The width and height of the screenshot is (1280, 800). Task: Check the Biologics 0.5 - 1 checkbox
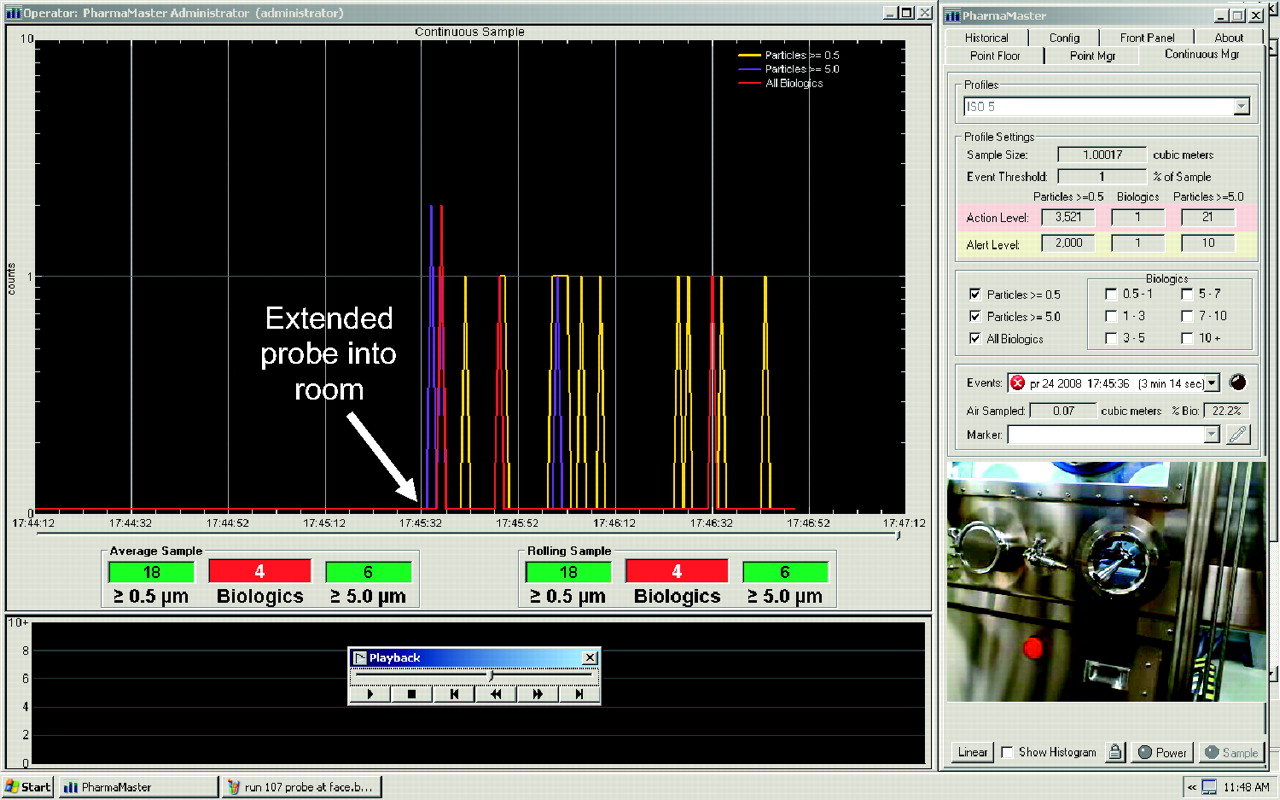(1110, 294)
